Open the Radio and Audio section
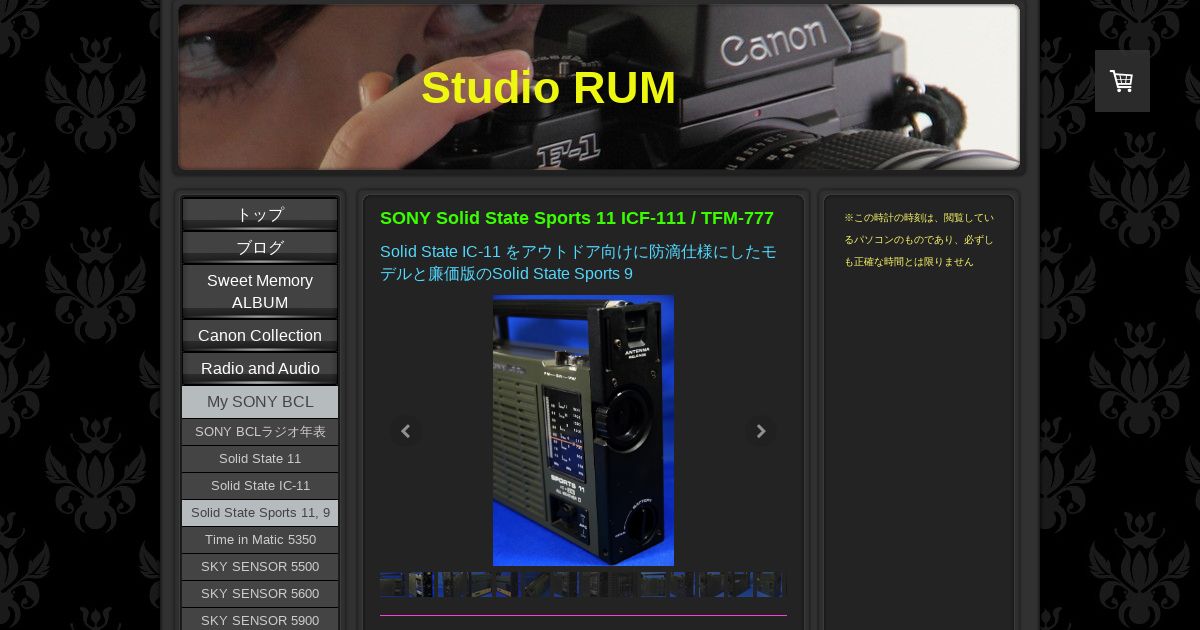 [260, 368]
